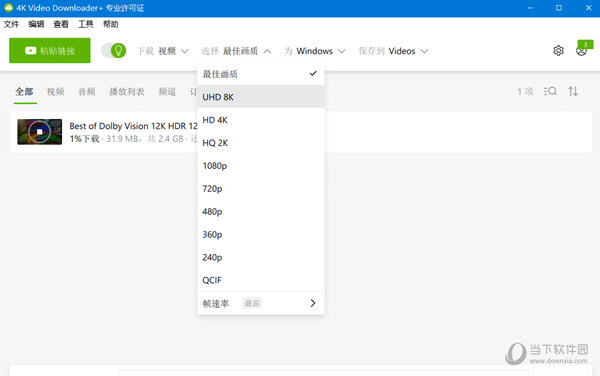600x376 pixels.
Task: Choose 240p quality
Action: 261,257
